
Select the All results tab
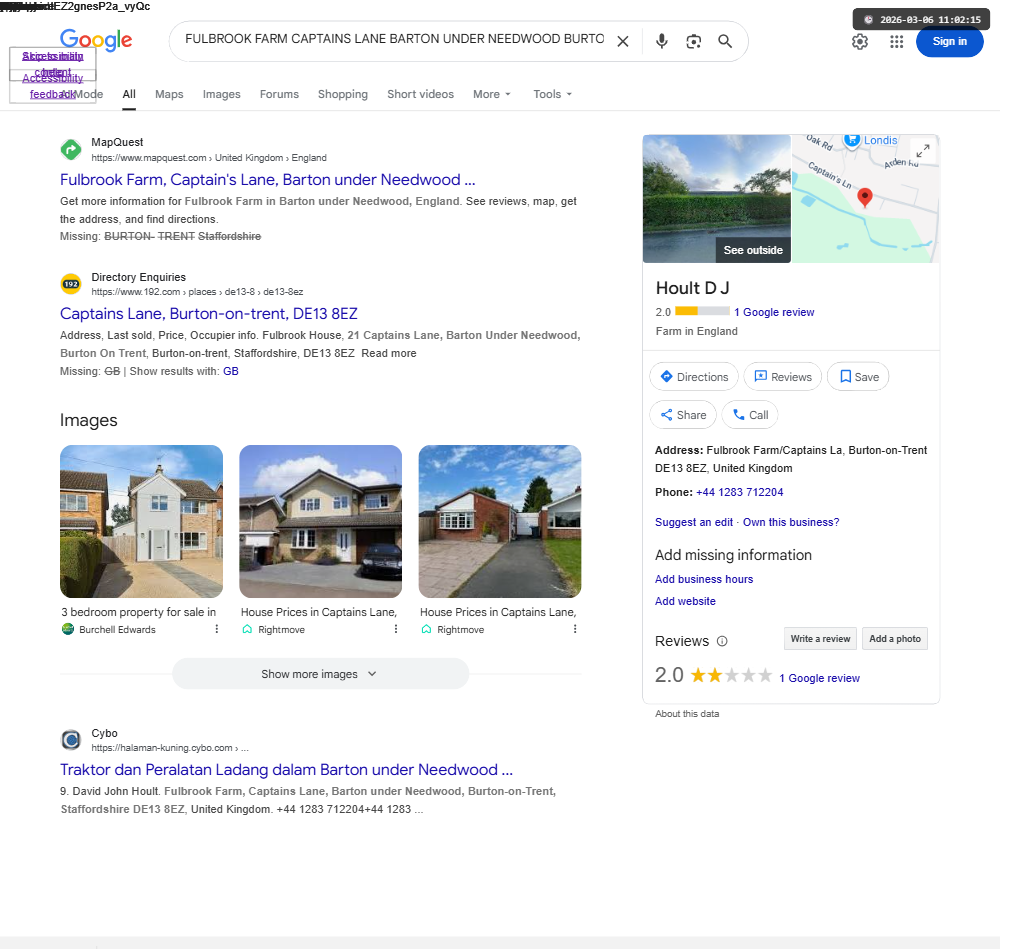[x=129, y=94]
